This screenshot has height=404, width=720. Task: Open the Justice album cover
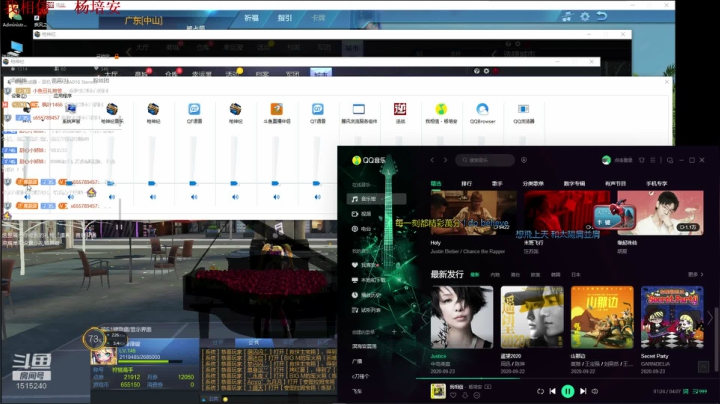(x=461, y=317)
